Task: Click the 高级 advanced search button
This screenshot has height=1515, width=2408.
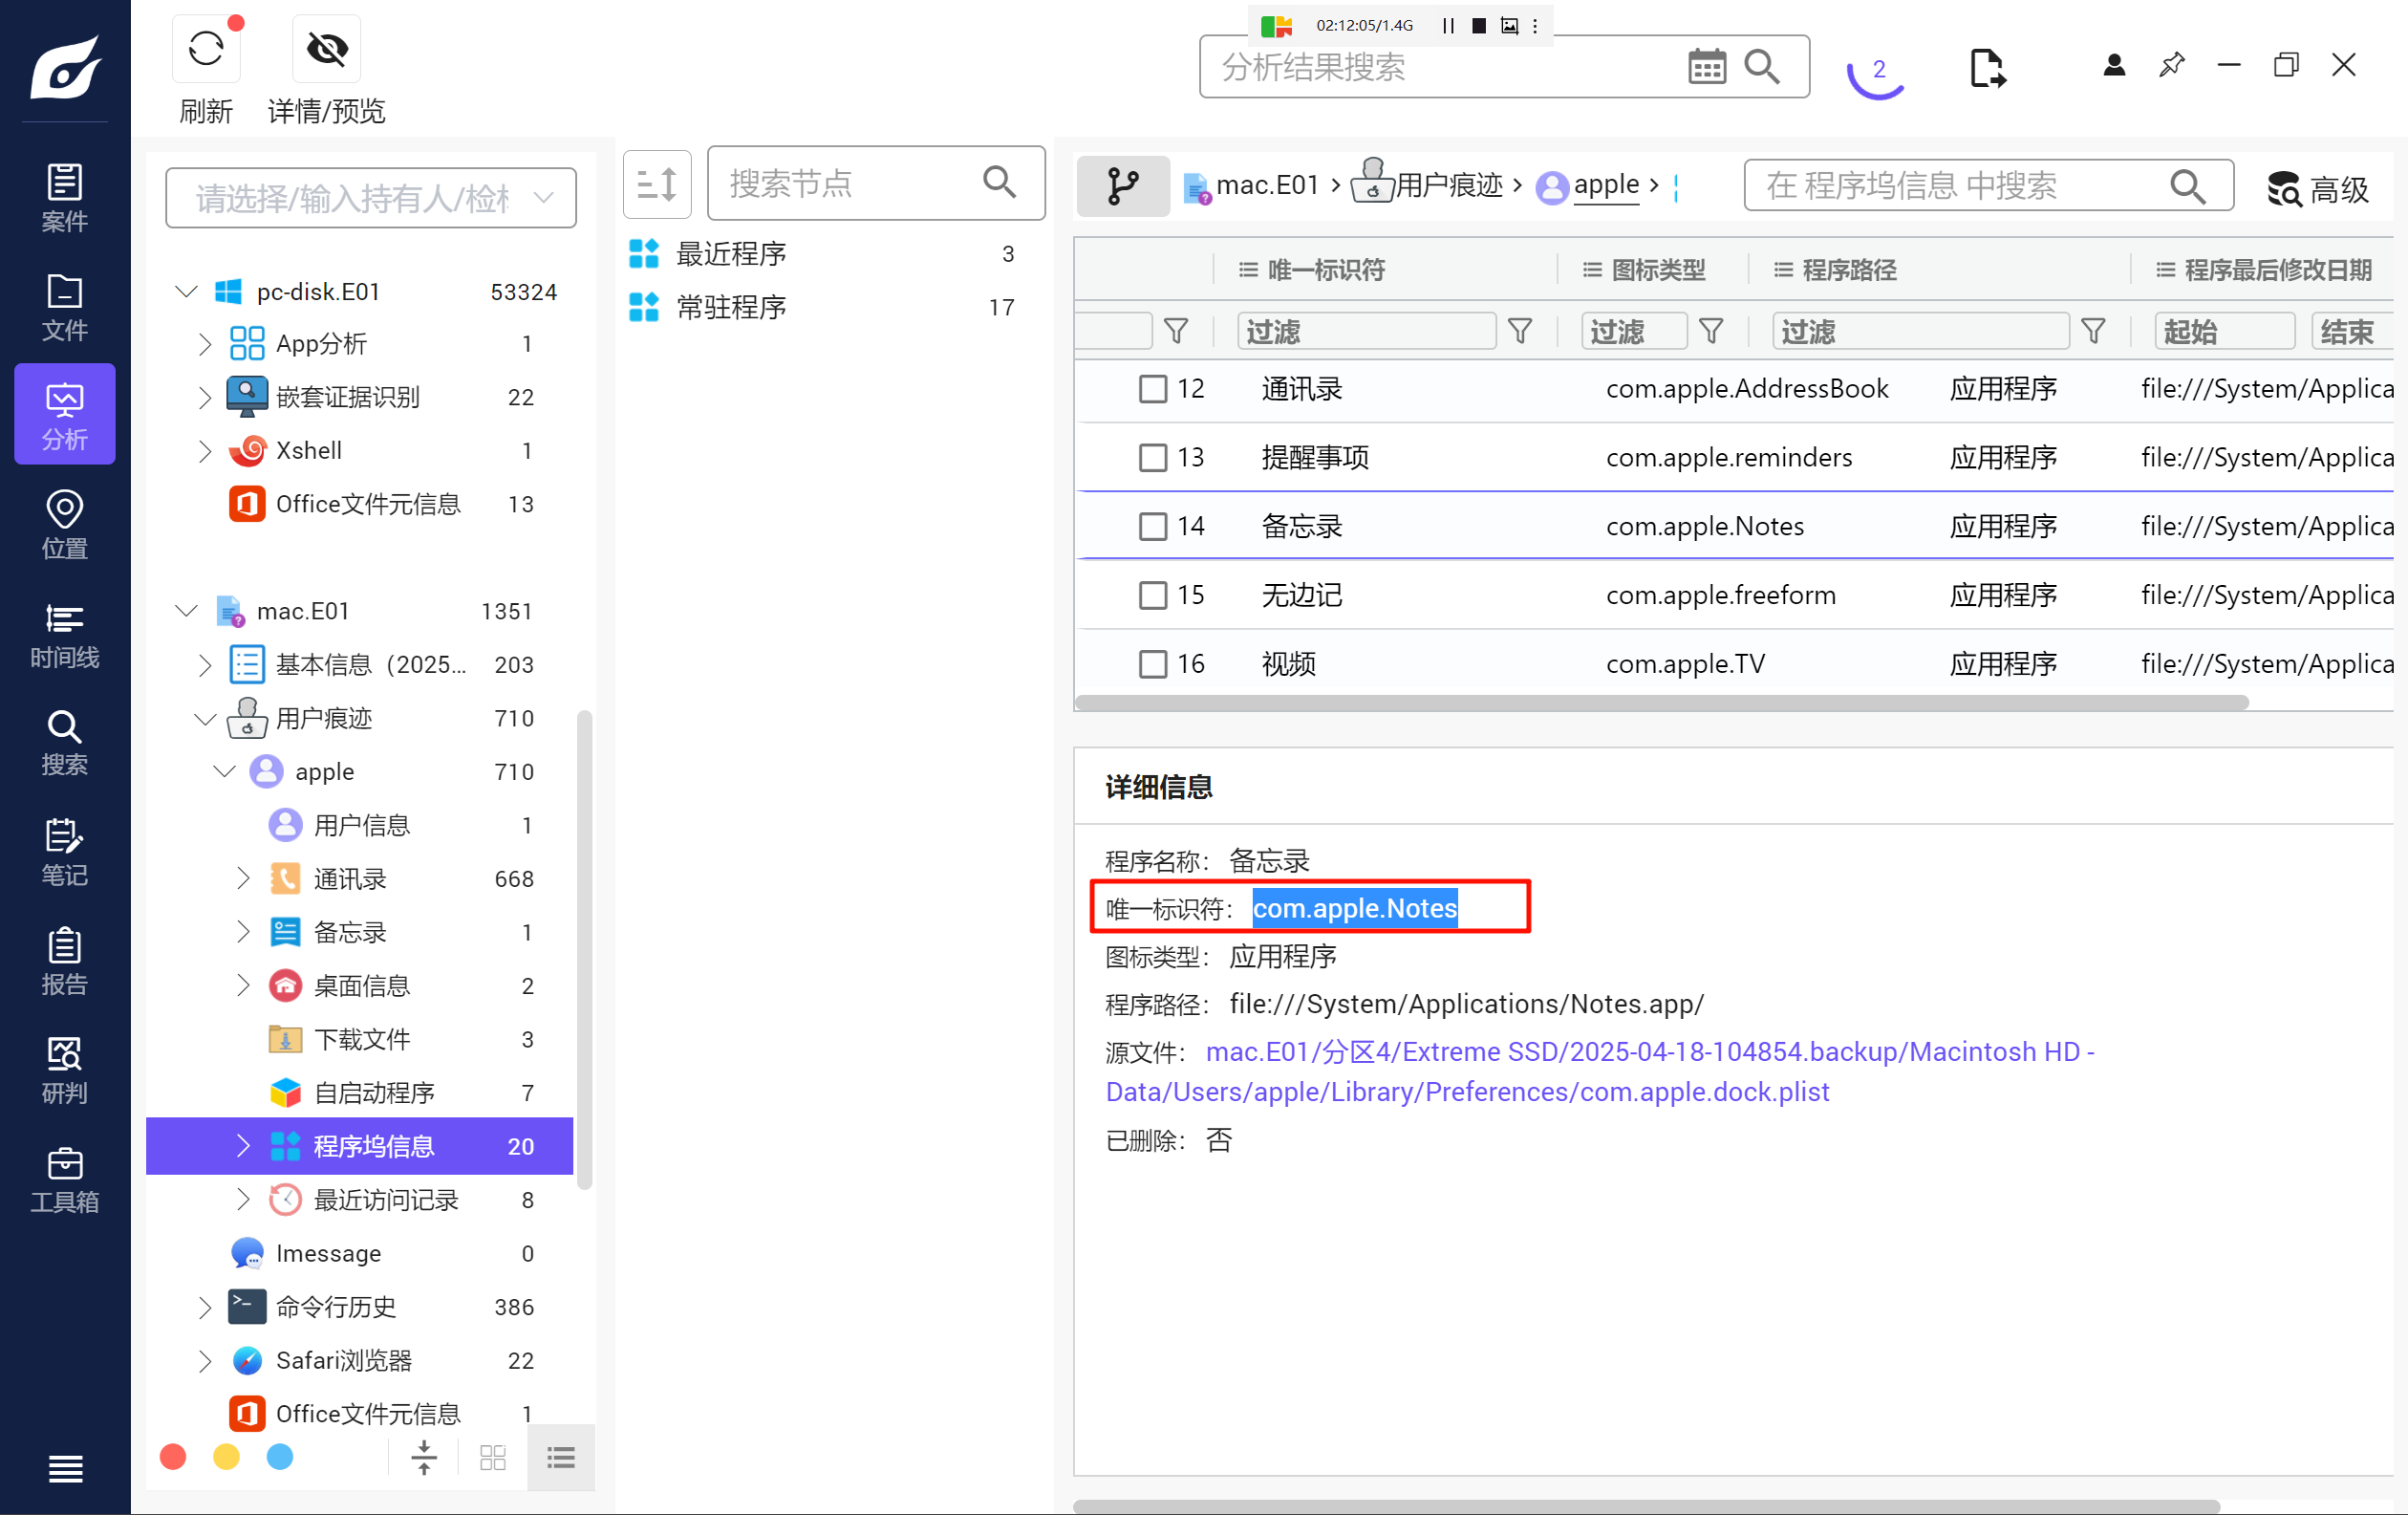Action: [x=2319, y=187]
